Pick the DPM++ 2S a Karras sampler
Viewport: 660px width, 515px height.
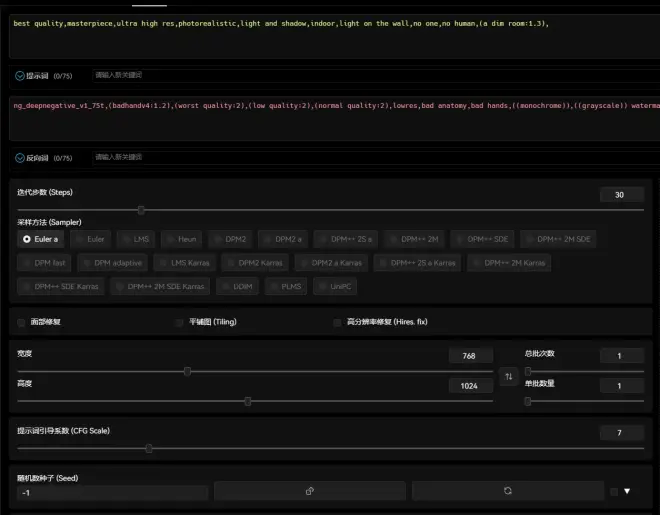pyautogui.click(x=418, y=263)
